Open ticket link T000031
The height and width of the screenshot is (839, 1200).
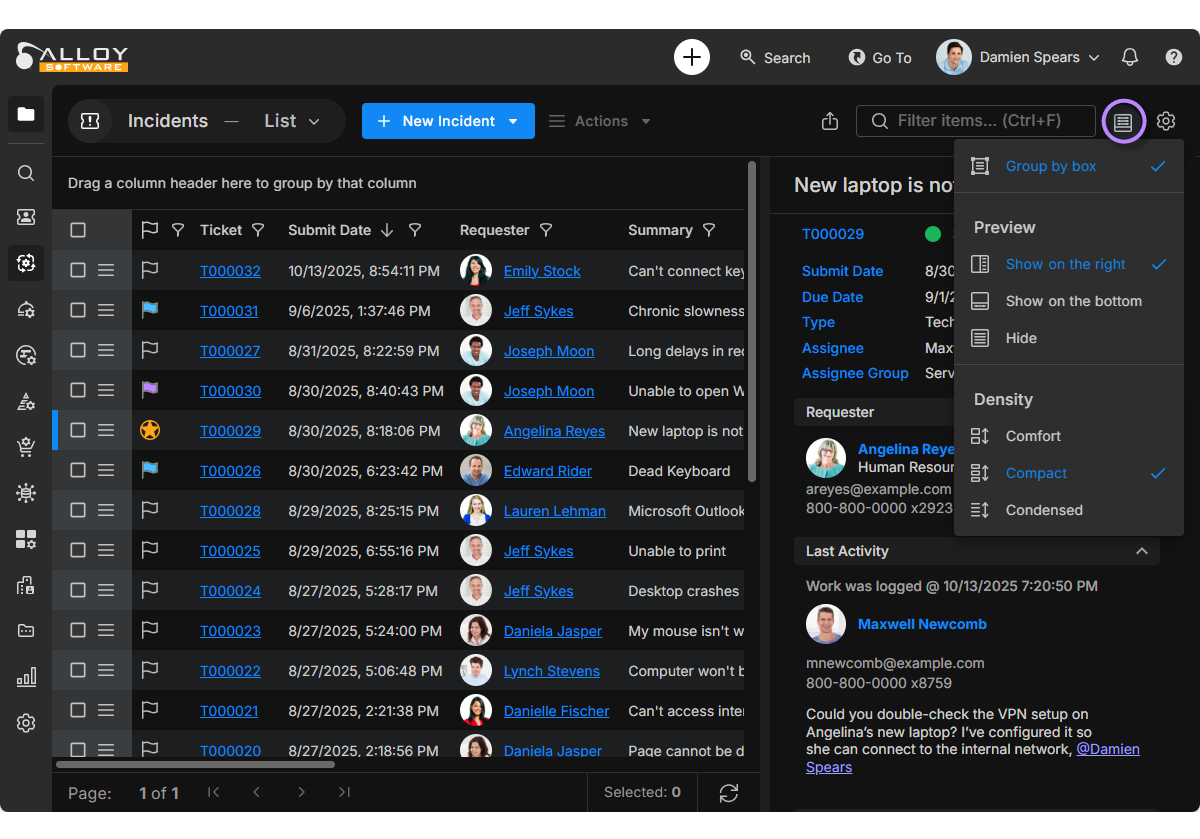click(x=229, y=311)
